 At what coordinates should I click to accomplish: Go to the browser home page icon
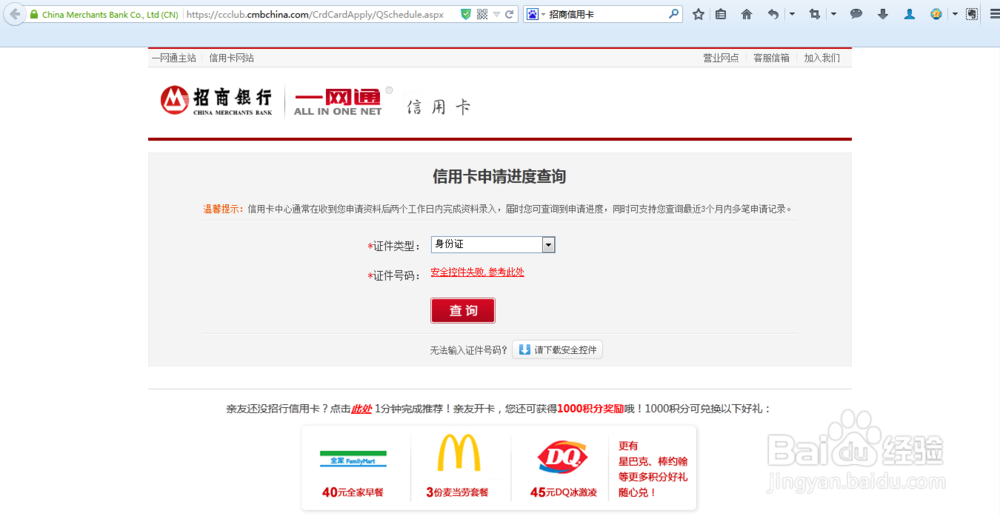746,14
